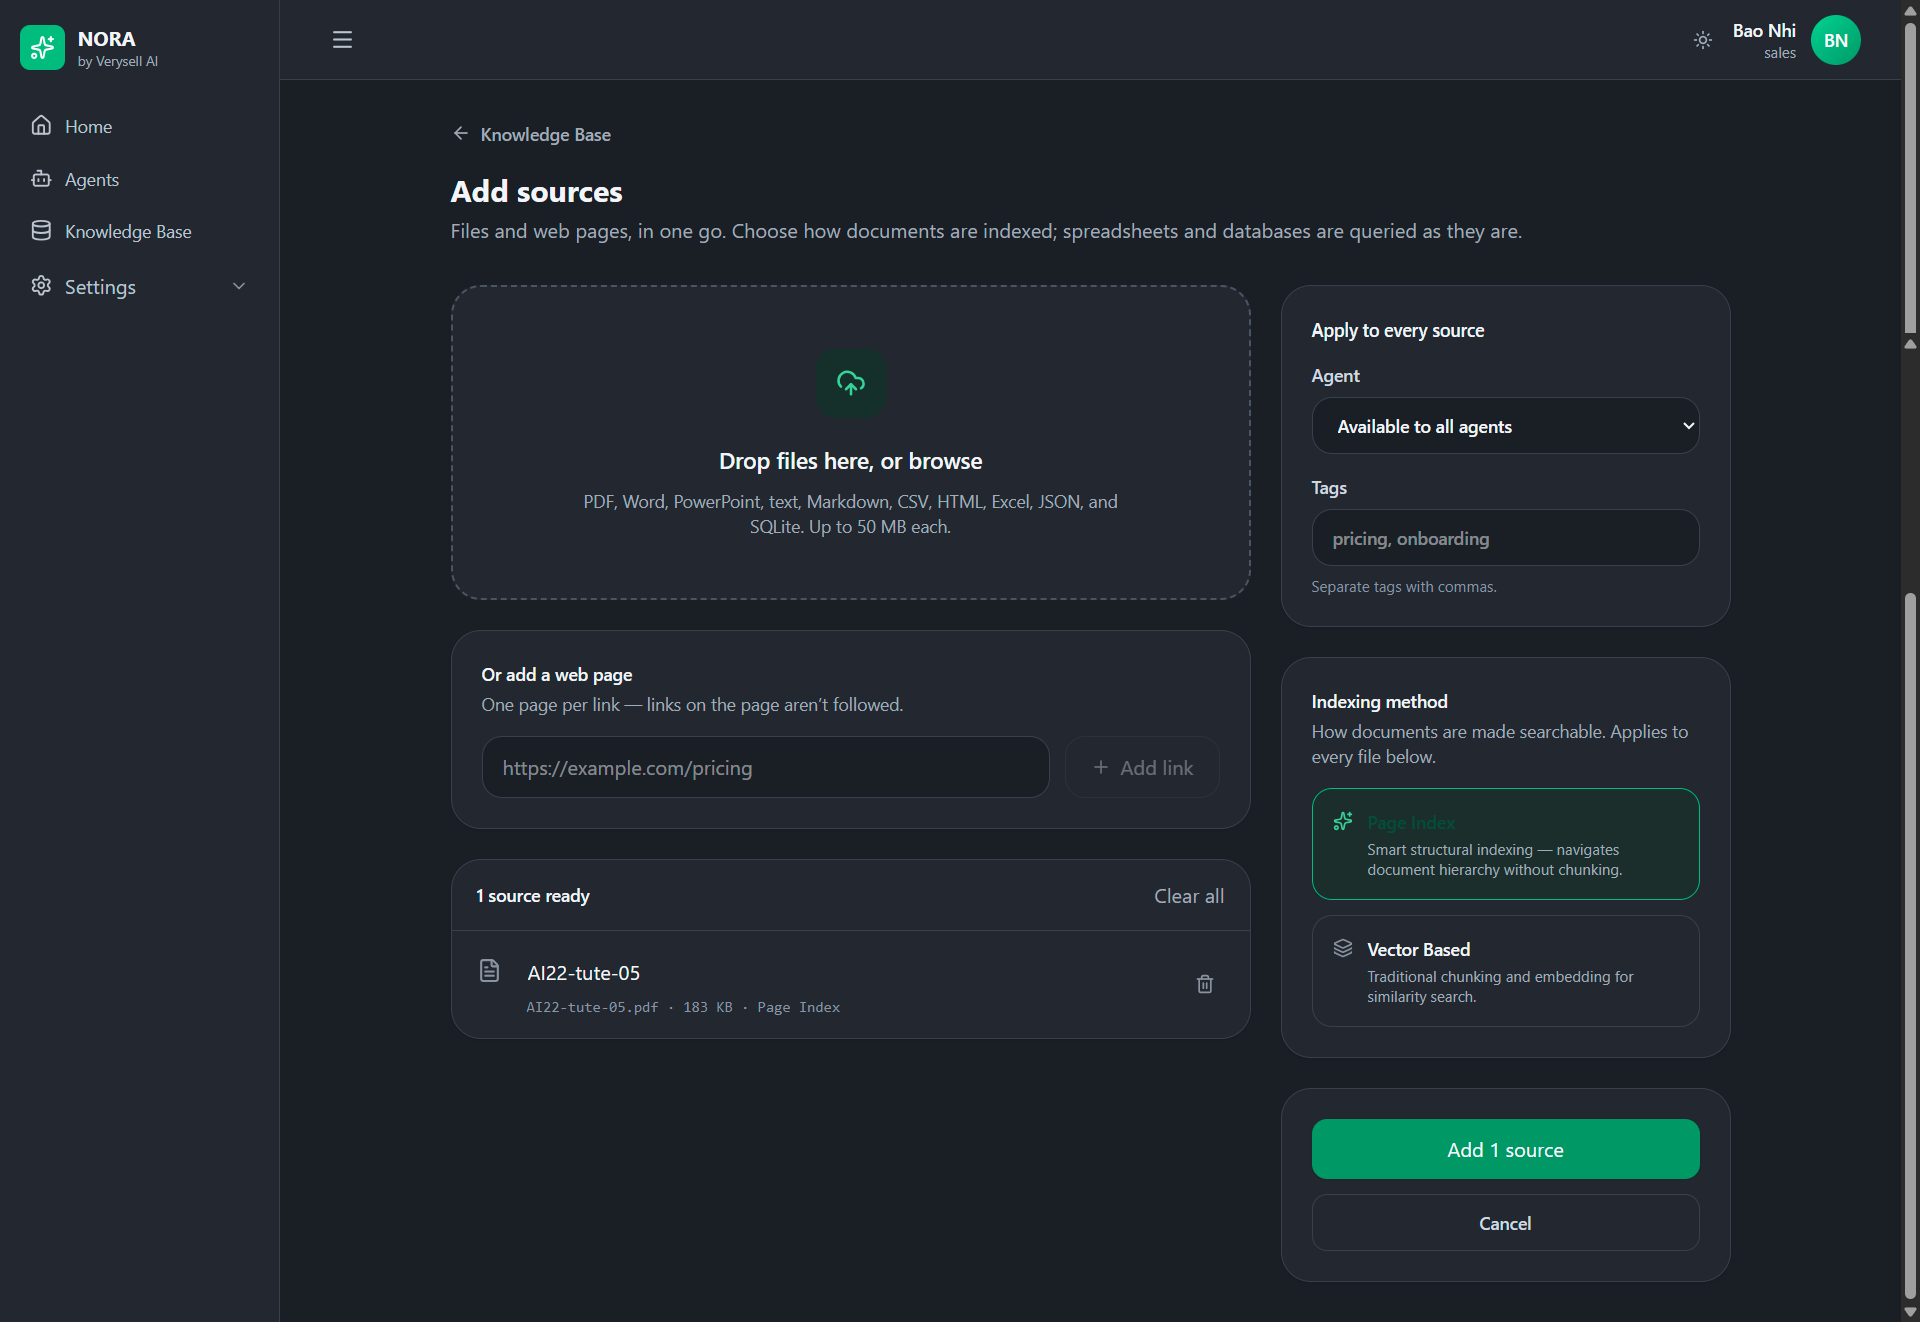Click Clear all in sources list
This screenshot has width=1920, height=1322.
pos(1189,896)
